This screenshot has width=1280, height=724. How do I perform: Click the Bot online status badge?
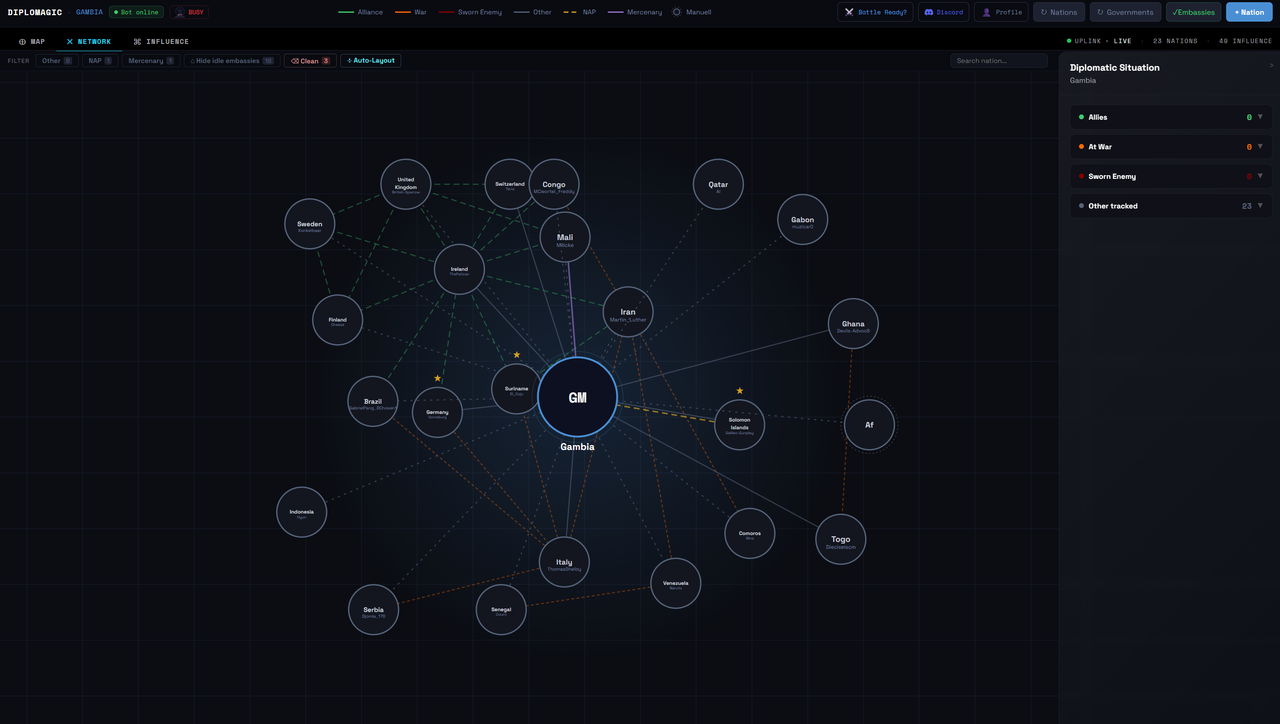coord(136,12)
